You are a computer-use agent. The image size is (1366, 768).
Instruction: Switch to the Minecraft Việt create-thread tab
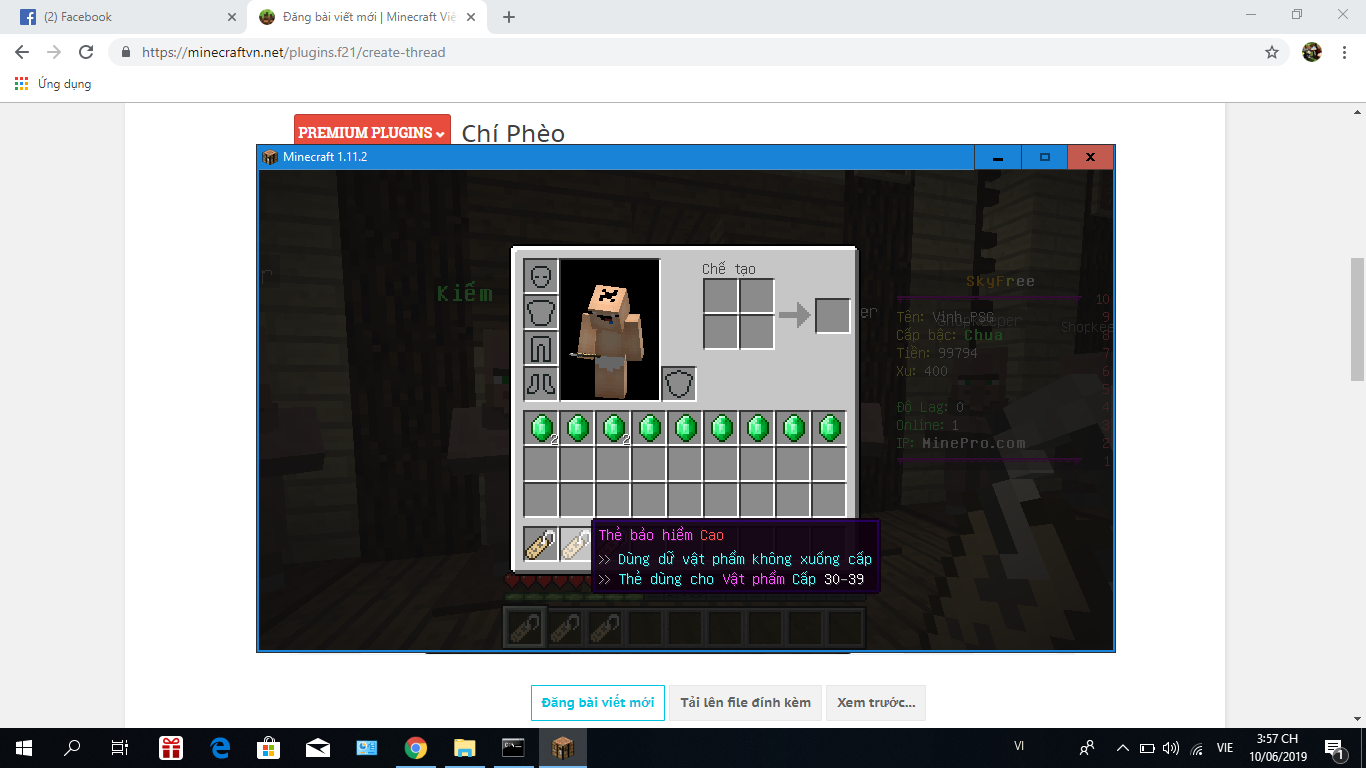click(368, 17)
